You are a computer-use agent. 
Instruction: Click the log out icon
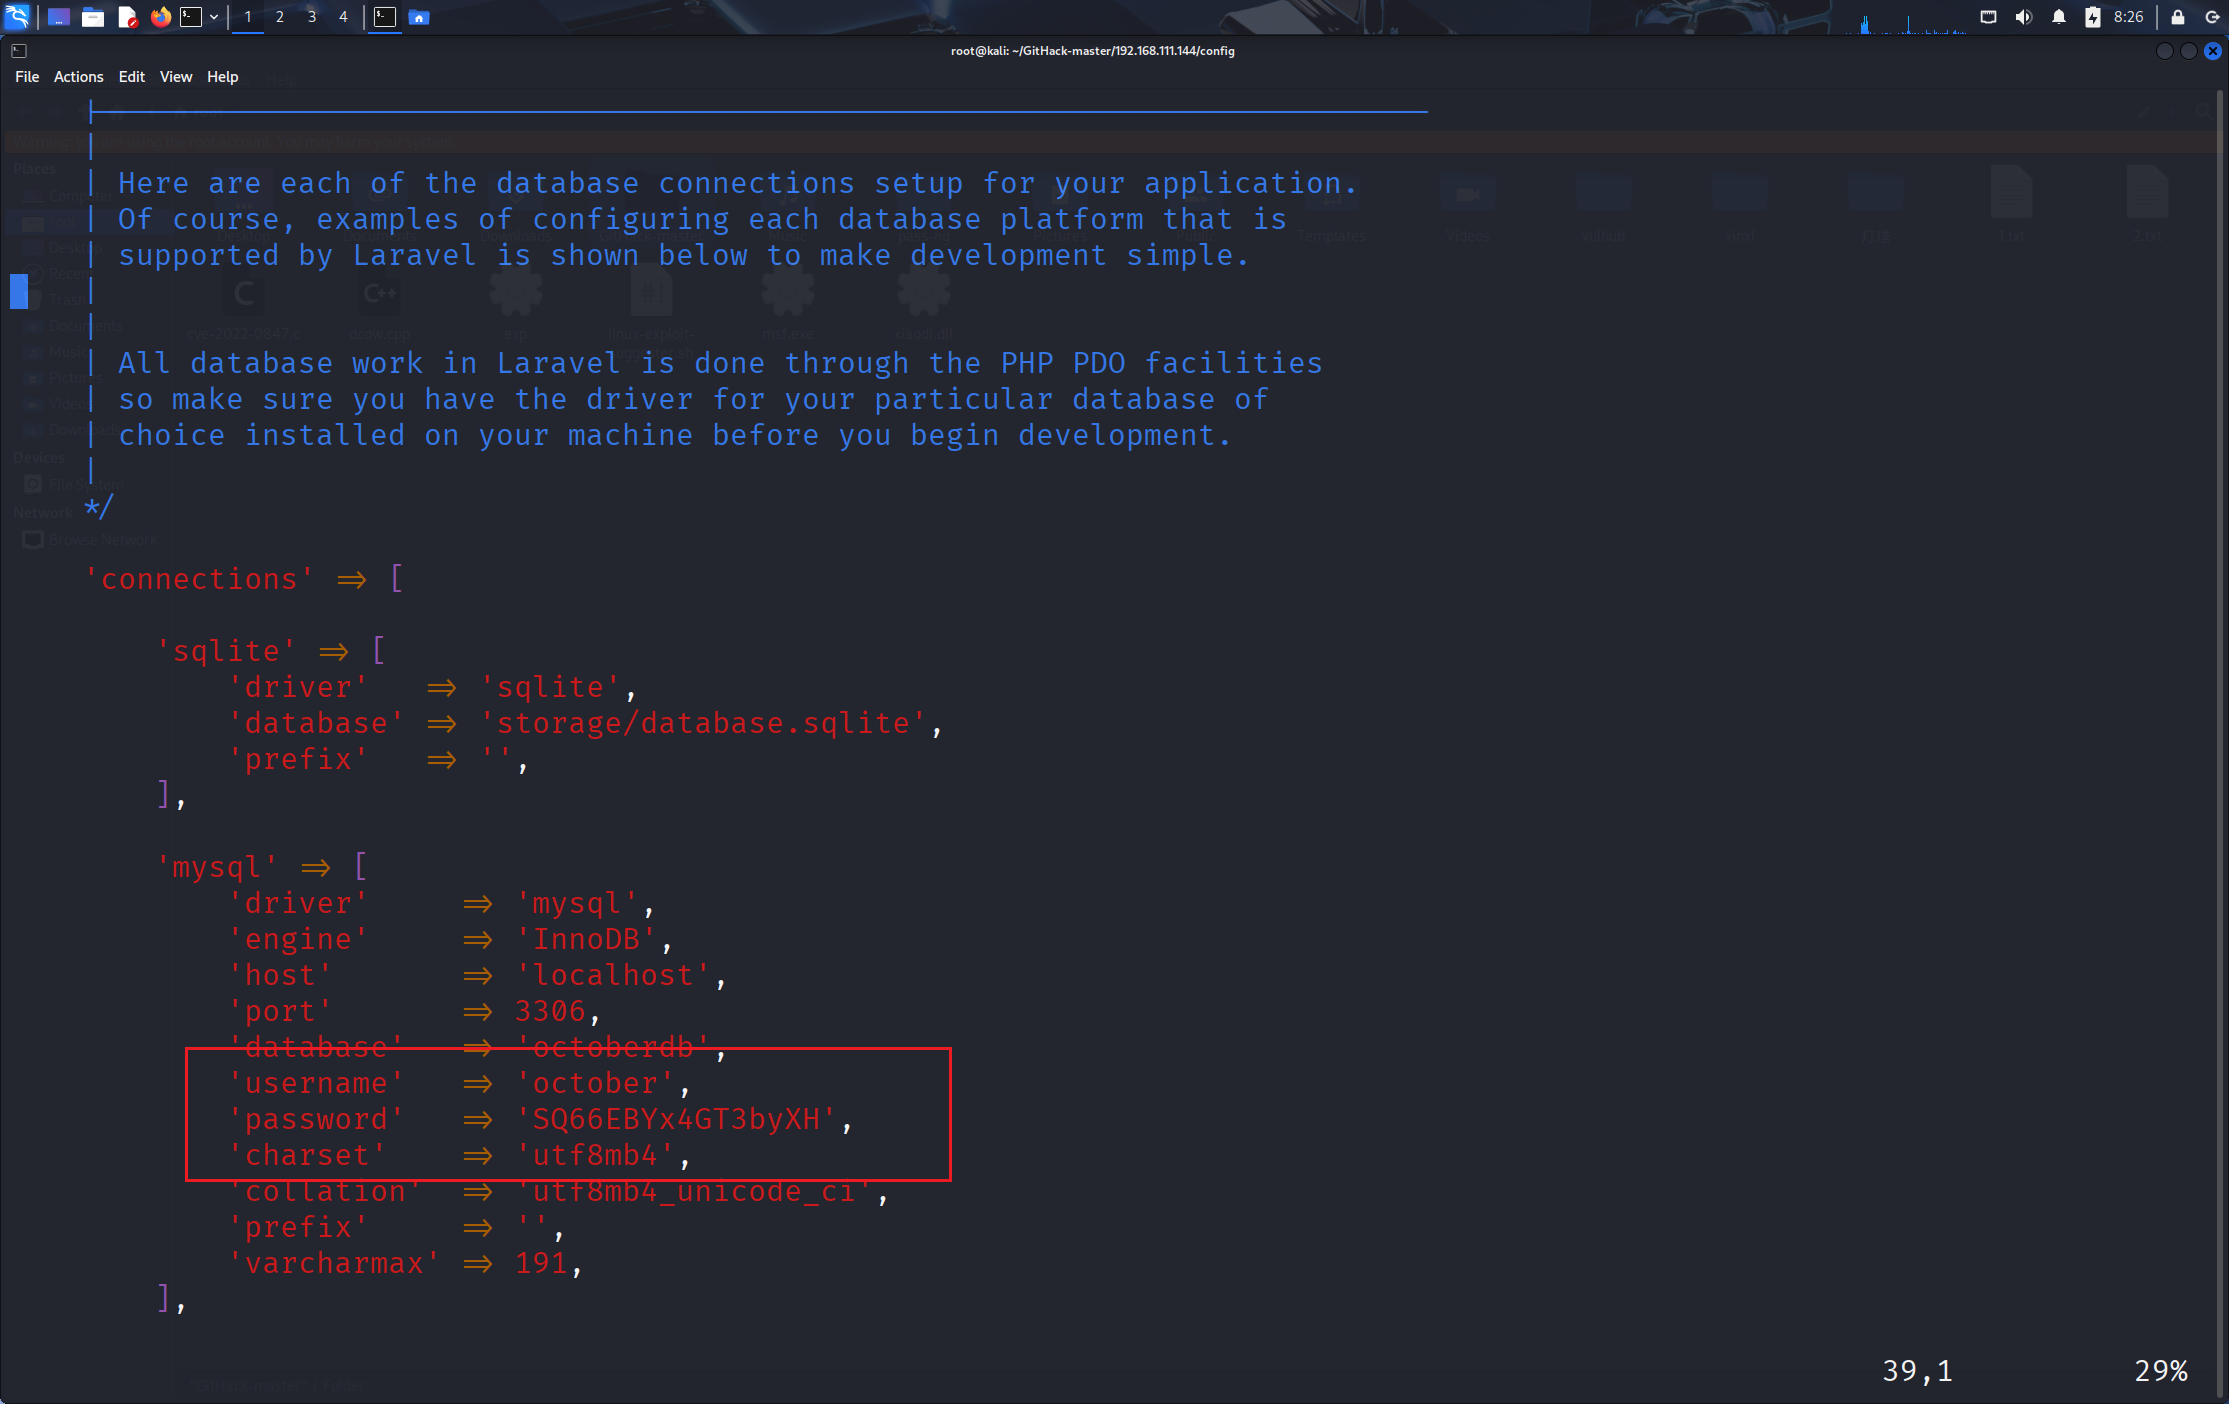2212,17
